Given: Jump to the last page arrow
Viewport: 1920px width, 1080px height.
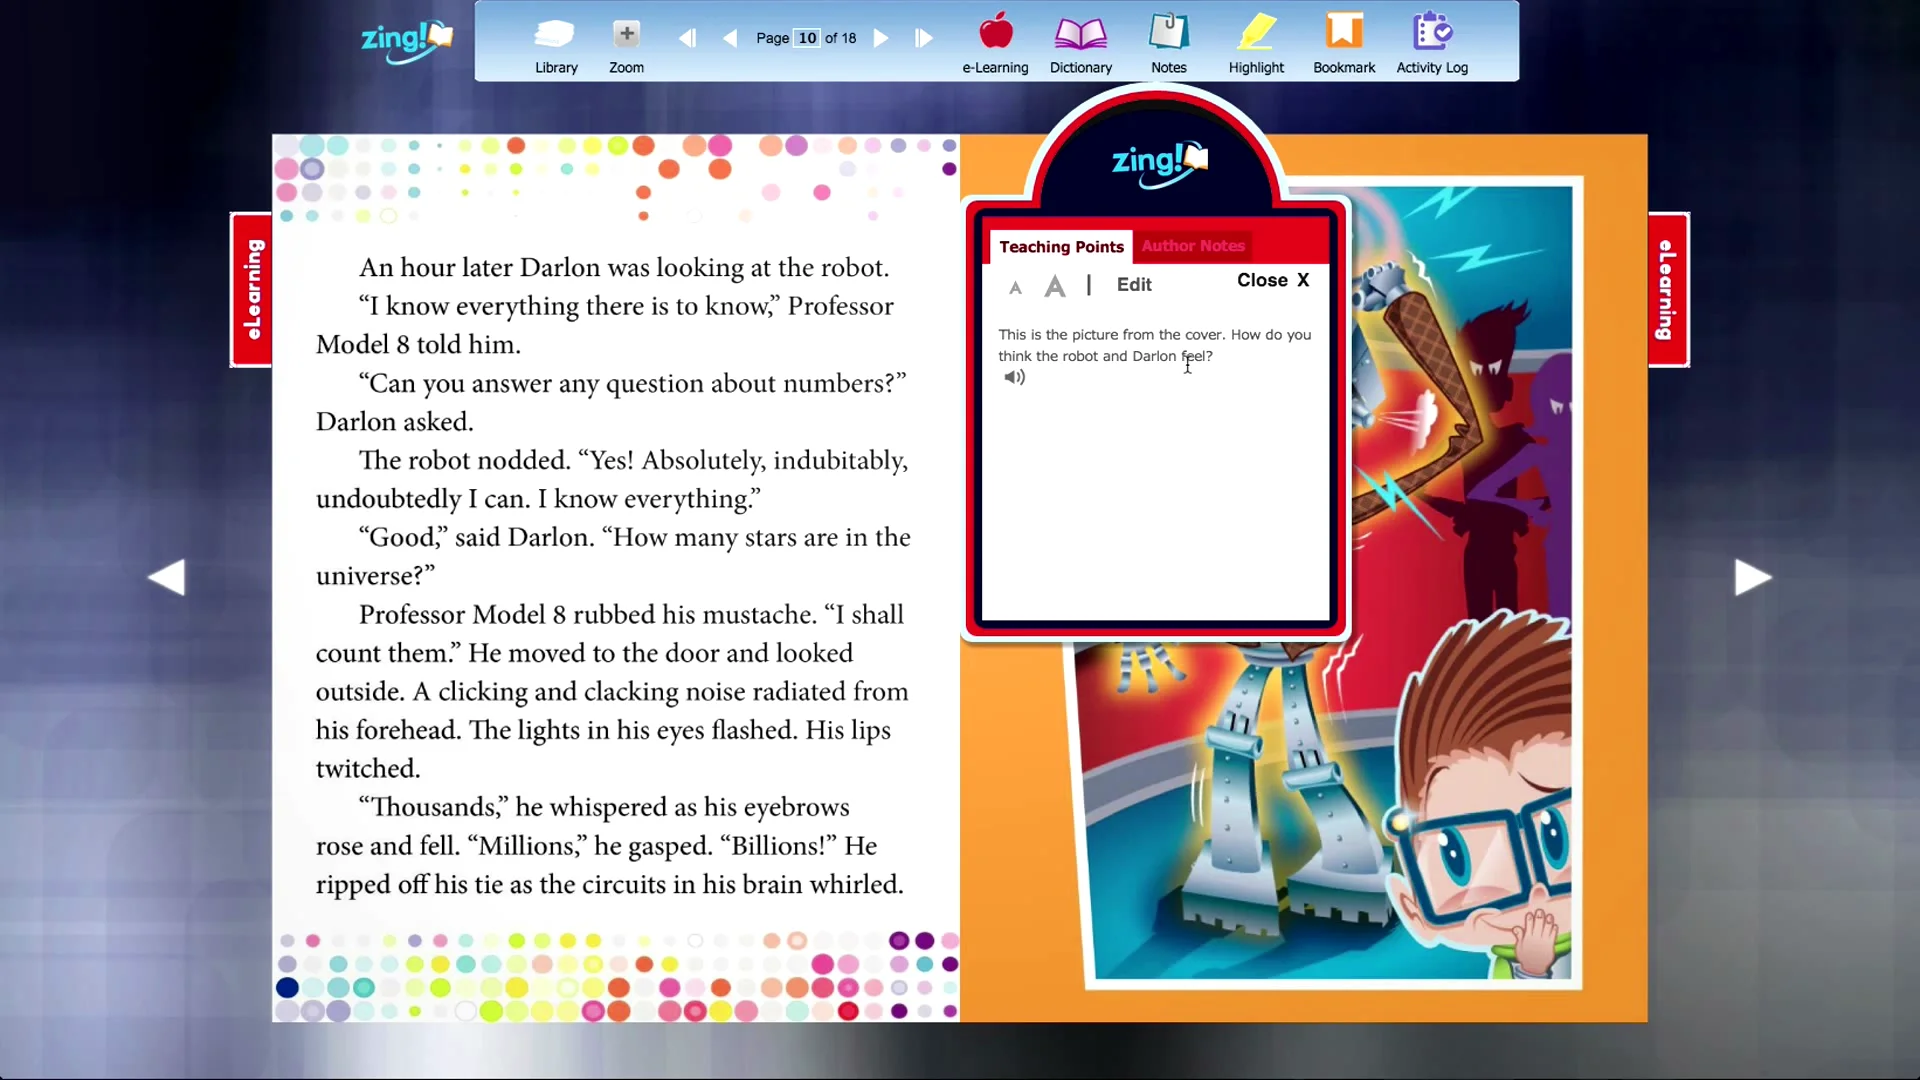Looking at the screenshot, I should (924, 38).
